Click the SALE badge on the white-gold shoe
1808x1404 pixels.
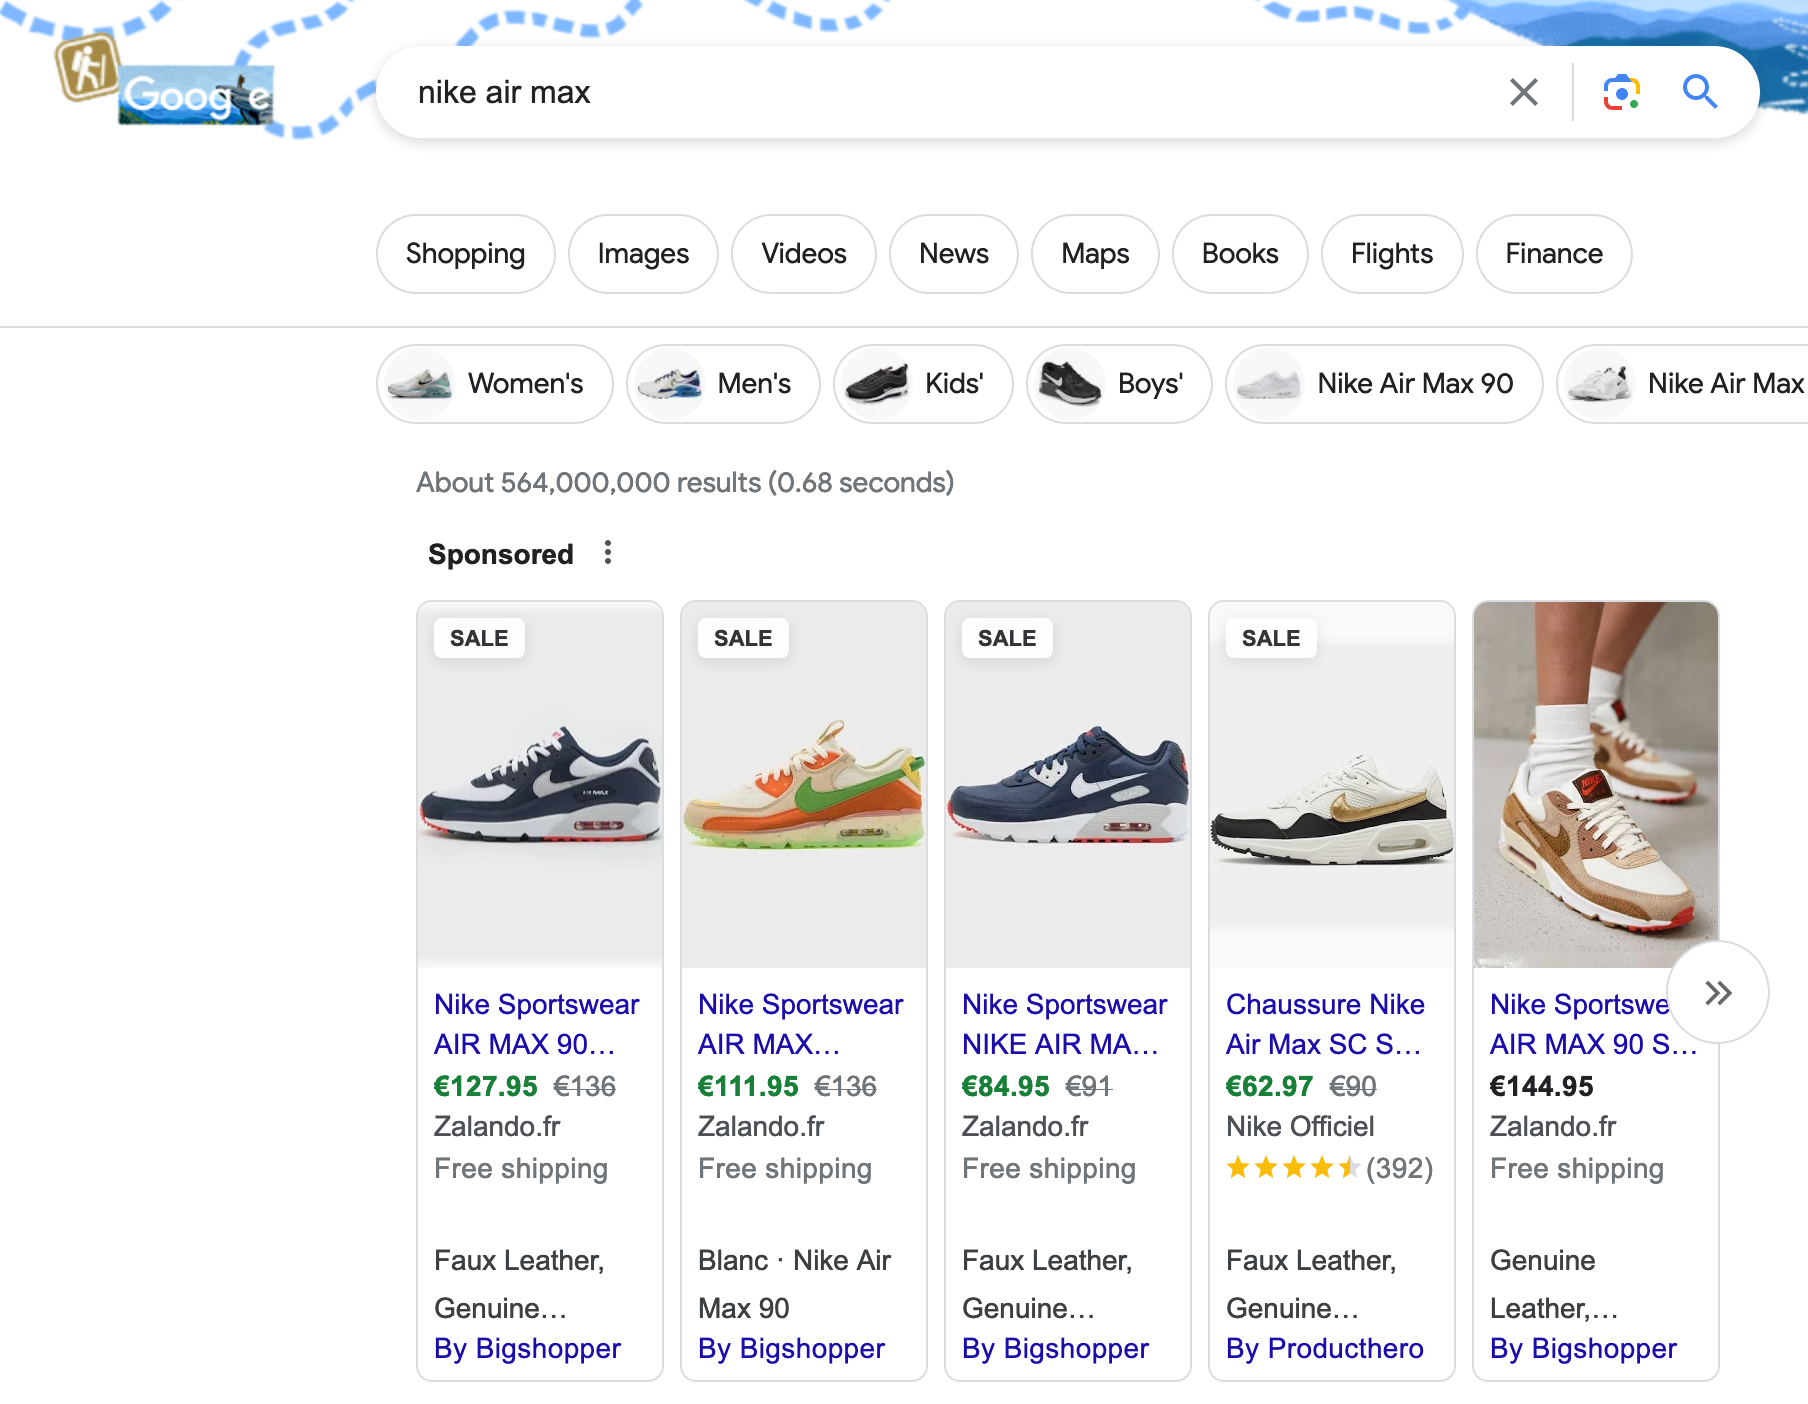pyautogui.click(x=1271, y=638)
